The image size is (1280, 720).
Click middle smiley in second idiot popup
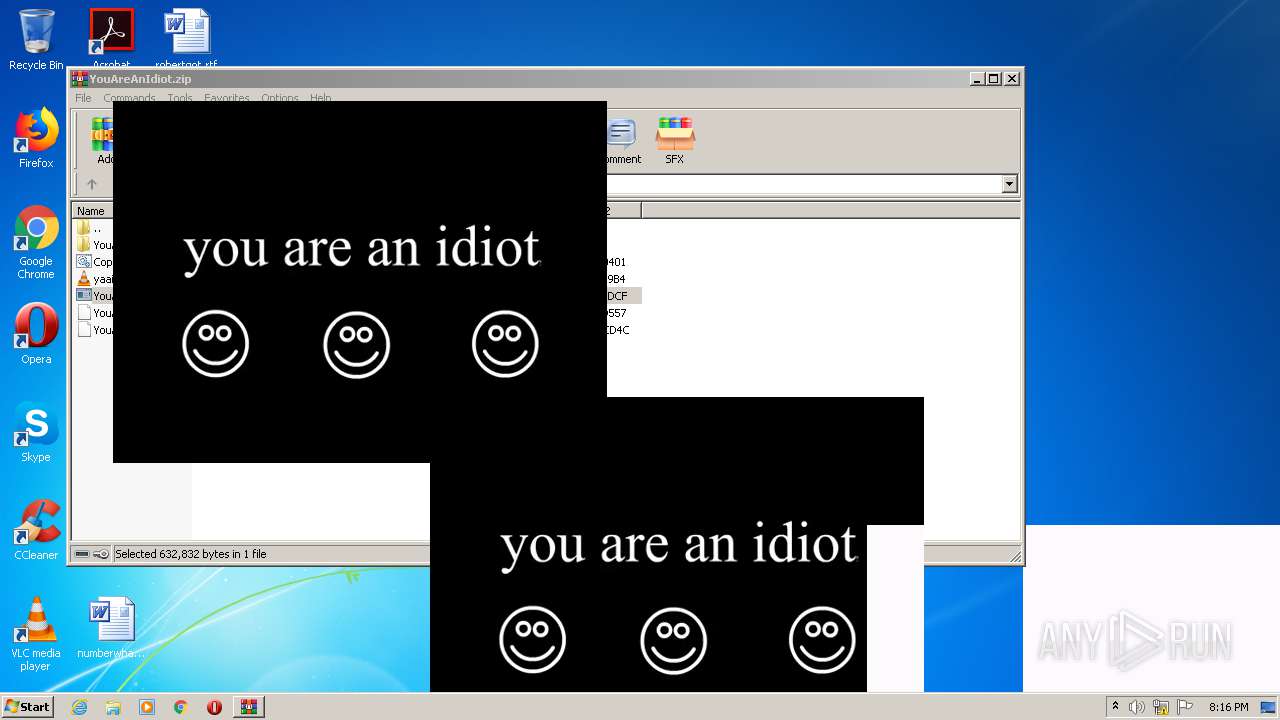673,640
